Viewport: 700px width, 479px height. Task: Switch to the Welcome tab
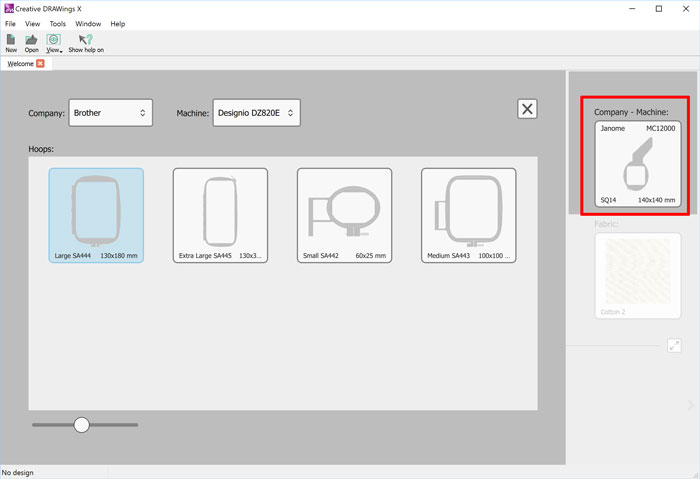point(20,64)
